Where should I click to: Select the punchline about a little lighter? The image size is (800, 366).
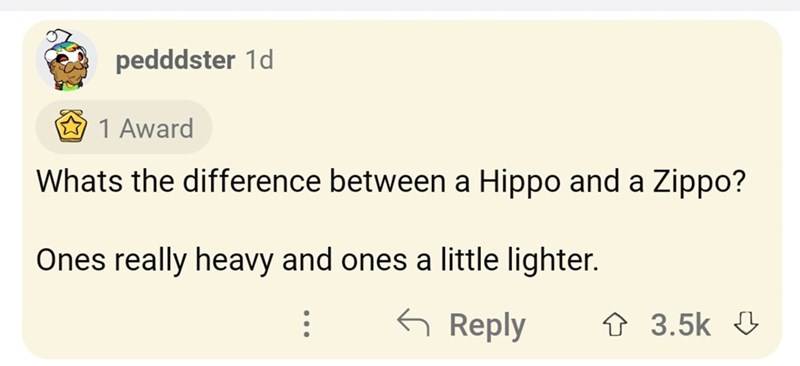(x=317, y=261)
